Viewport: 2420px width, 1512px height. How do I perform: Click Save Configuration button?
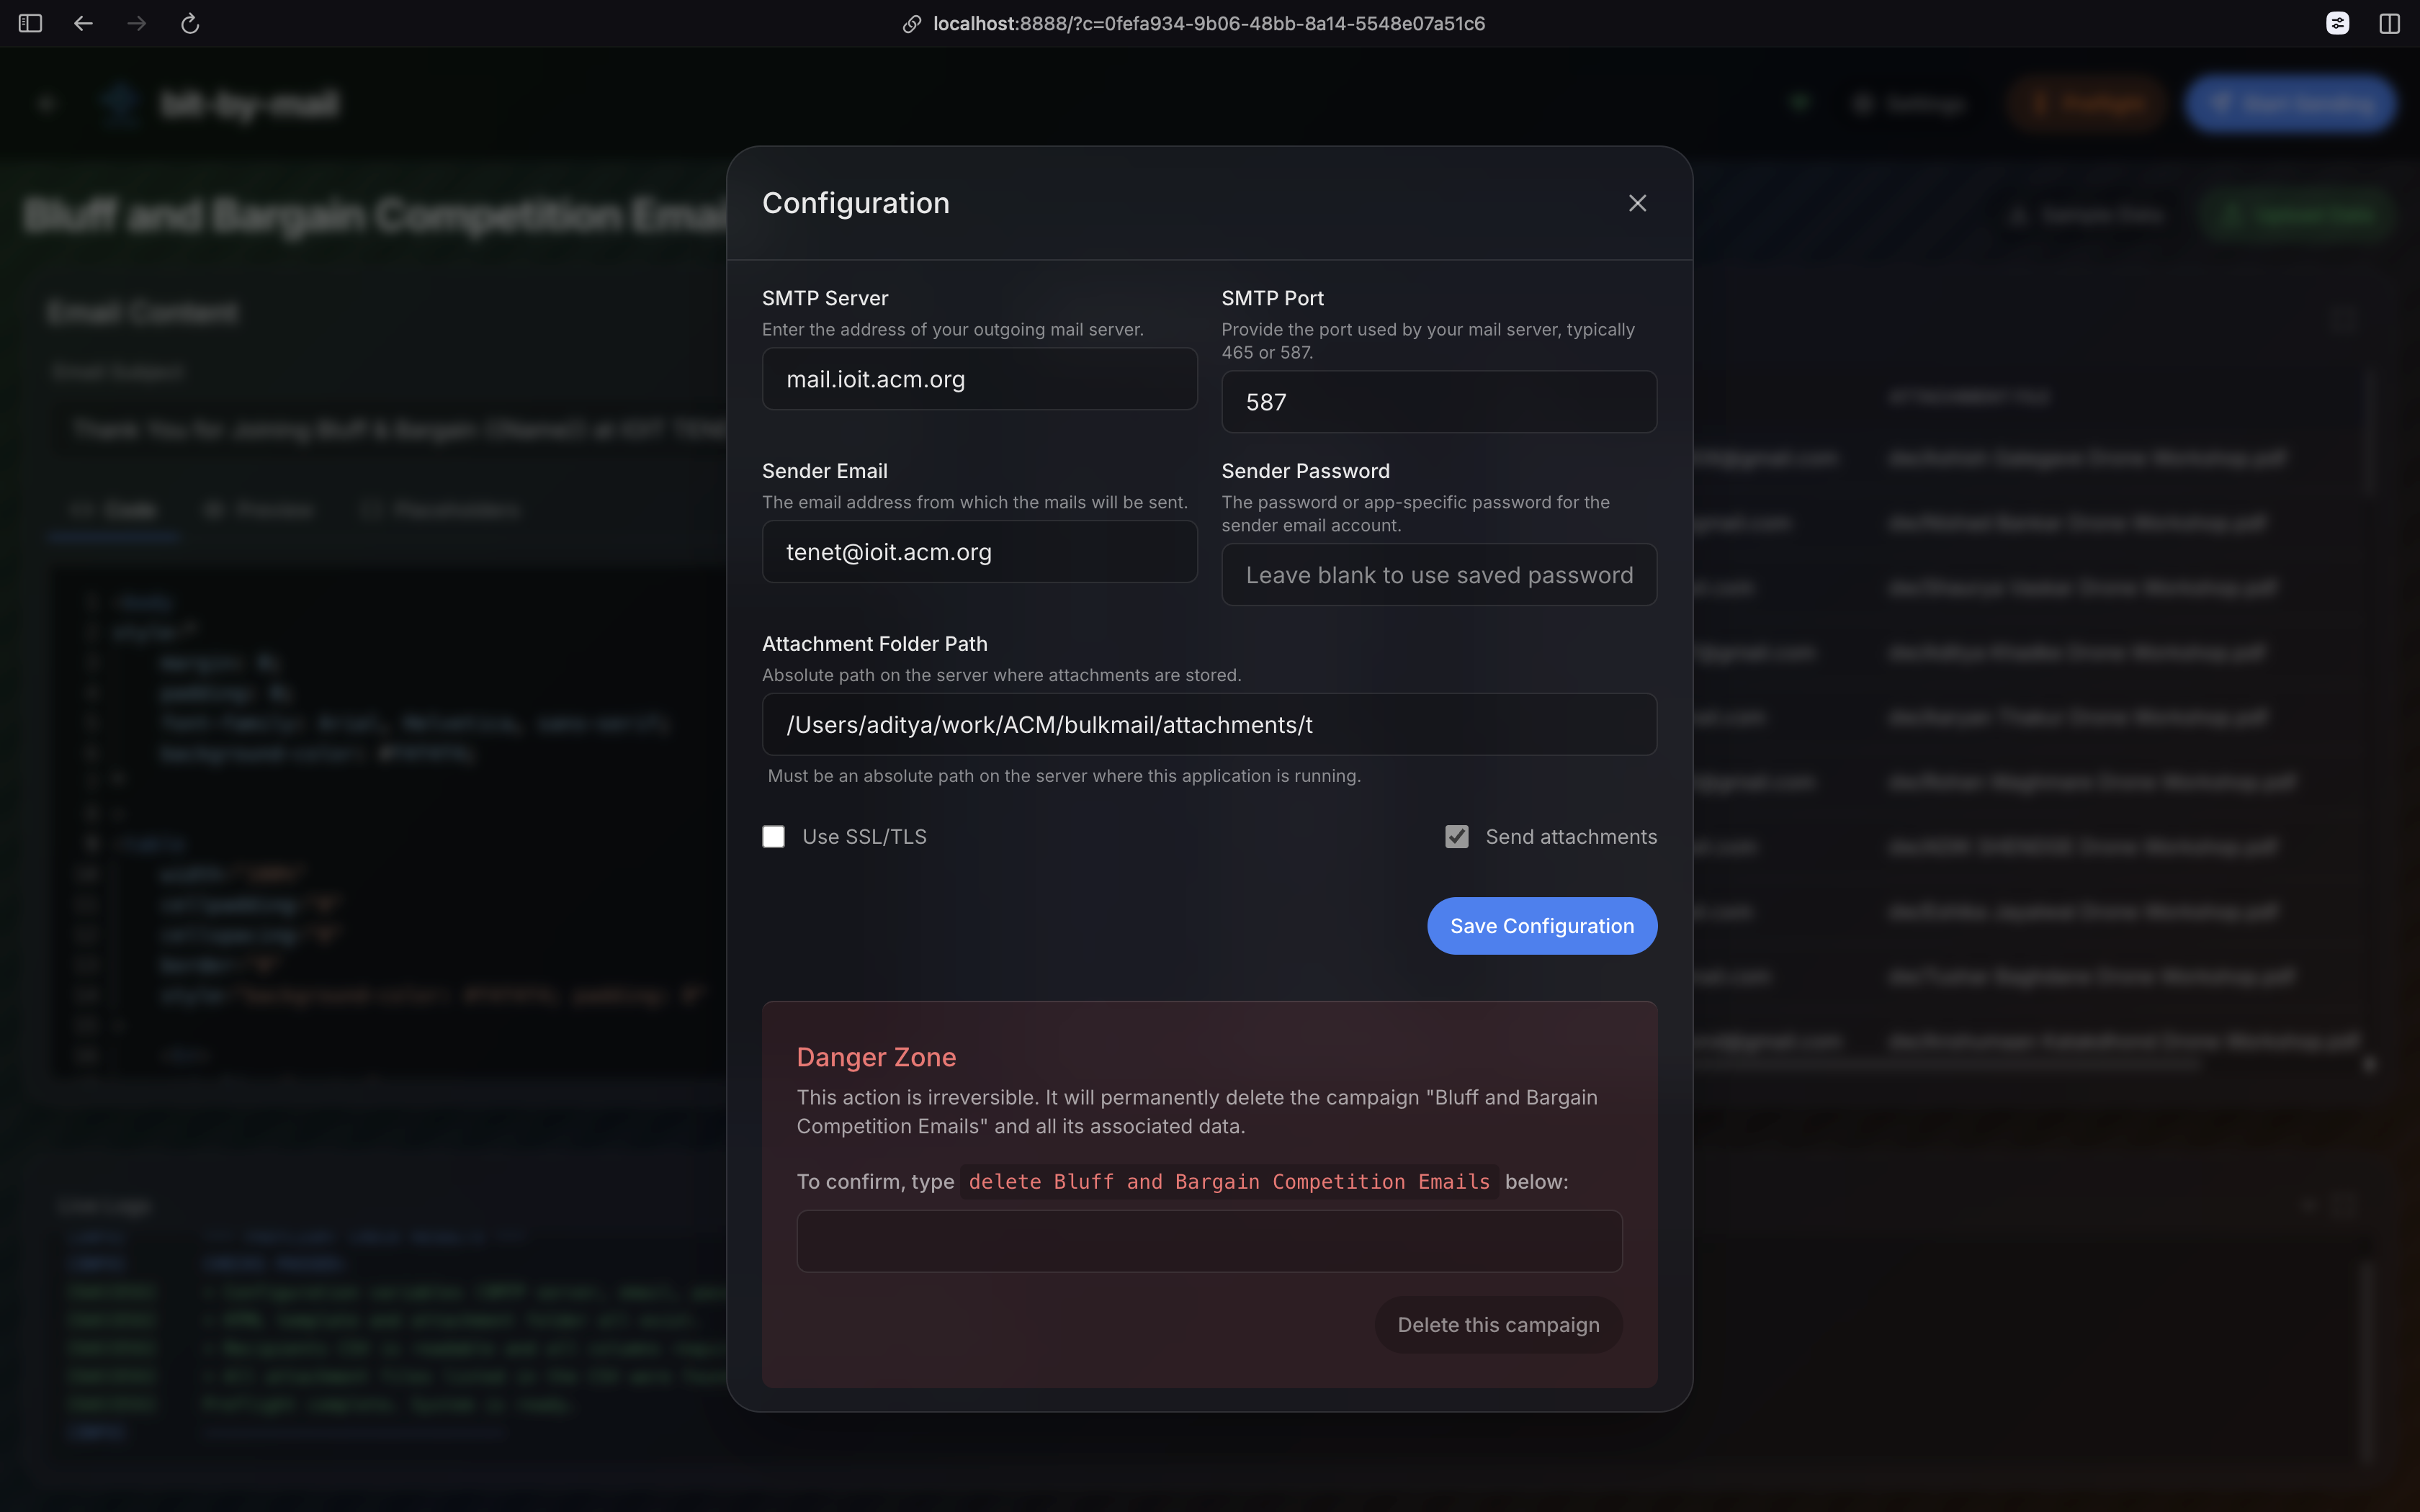coord(1541,926)
